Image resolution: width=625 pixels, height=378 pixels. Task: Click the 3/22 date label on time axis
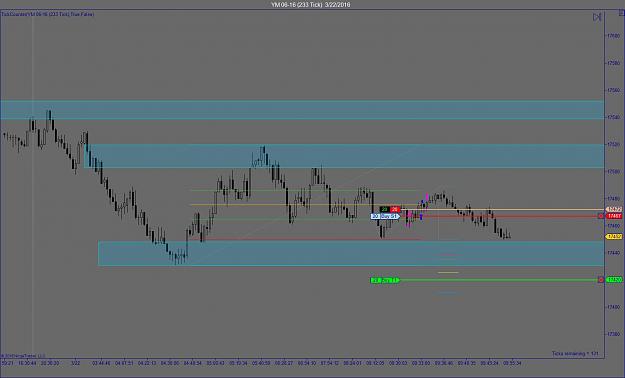coord(75,363)
